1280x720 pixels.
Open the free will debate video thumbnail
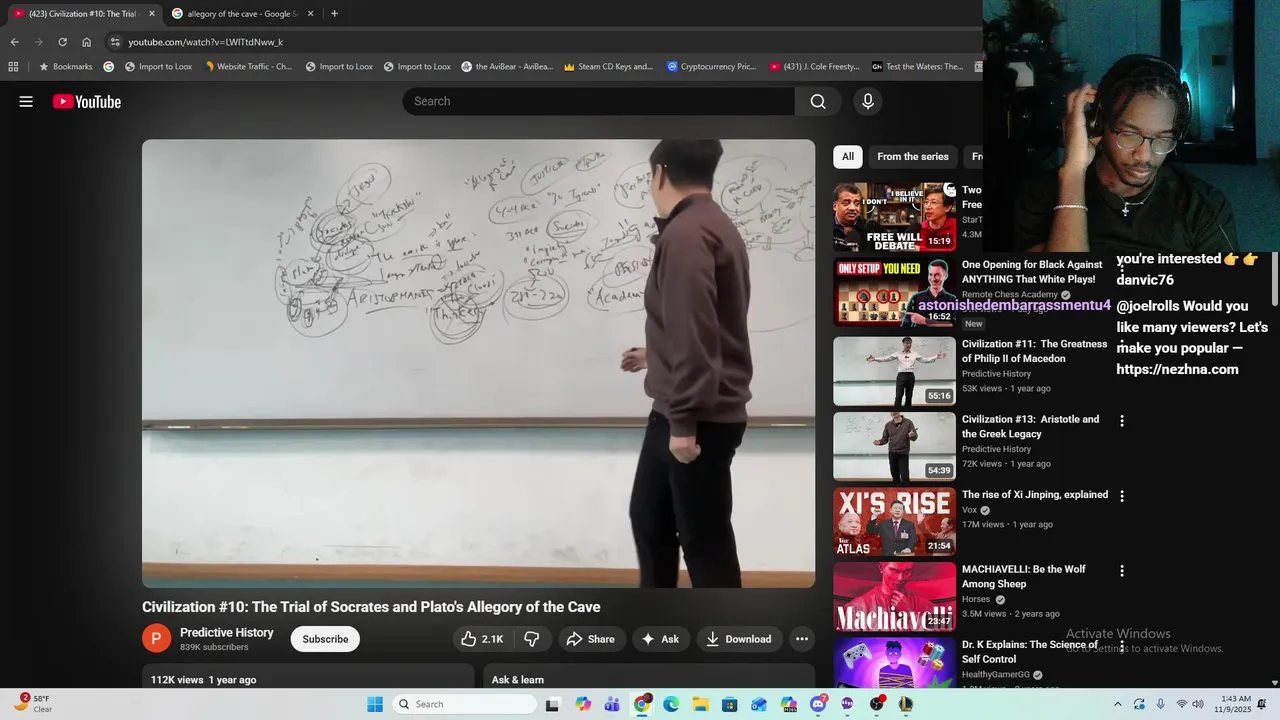pos(894,217)
